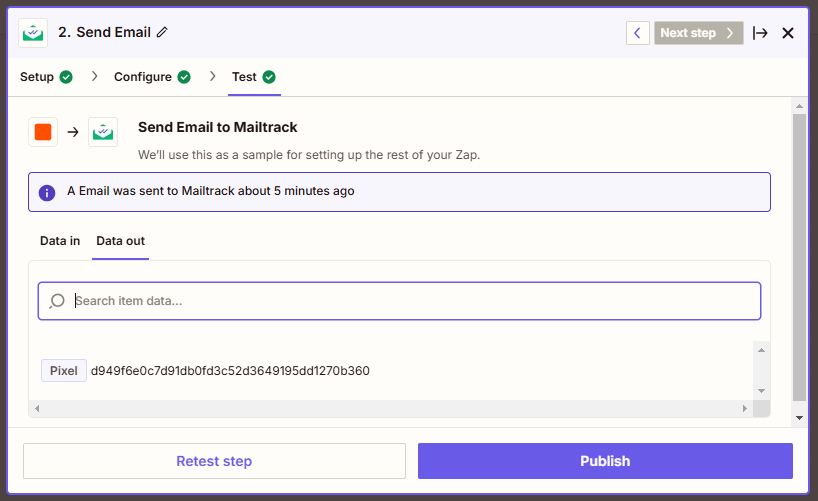Close the Send Email step panel

coord(788,33)
